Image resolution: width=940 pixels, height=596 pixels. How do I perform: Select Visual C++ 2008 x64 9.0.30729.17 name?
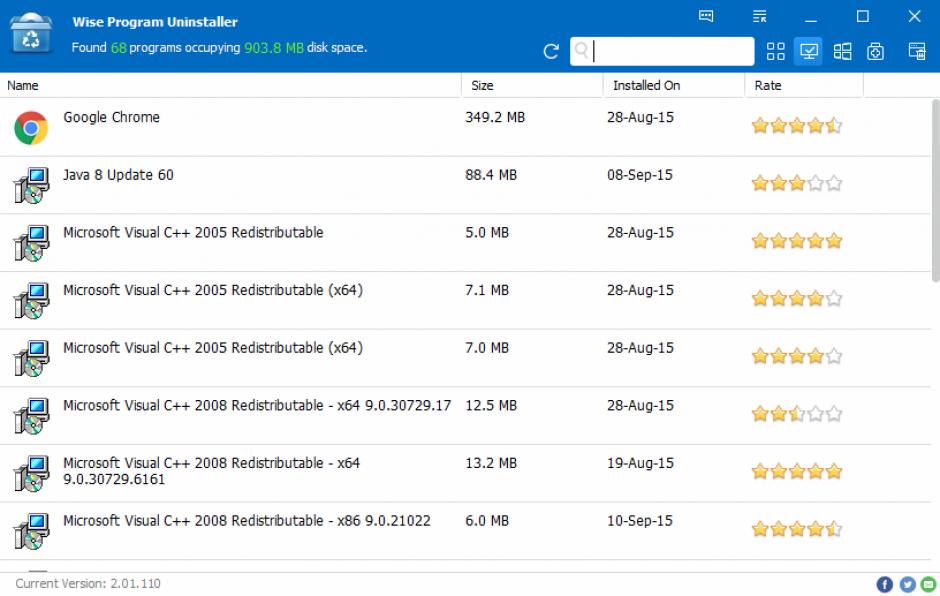coord(257,405)
